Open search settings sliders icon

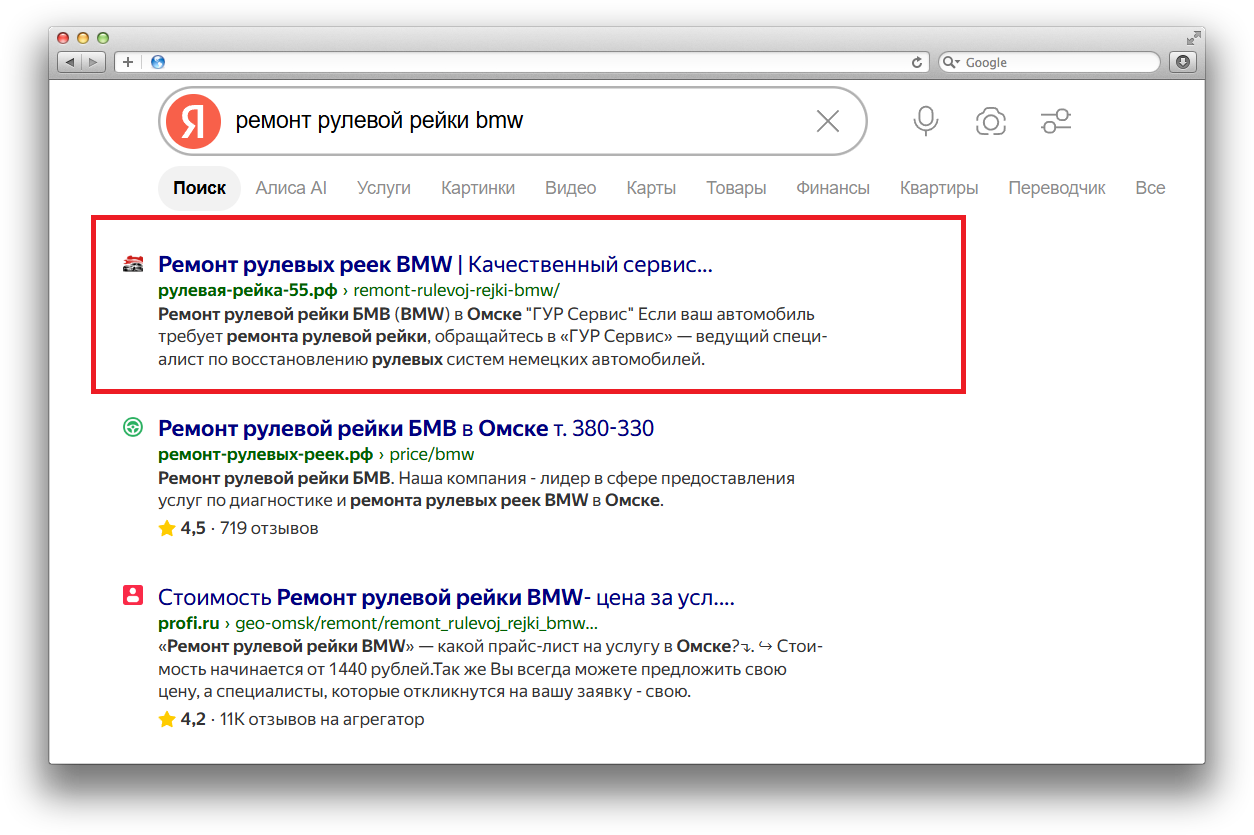(x=1056, y=122)
